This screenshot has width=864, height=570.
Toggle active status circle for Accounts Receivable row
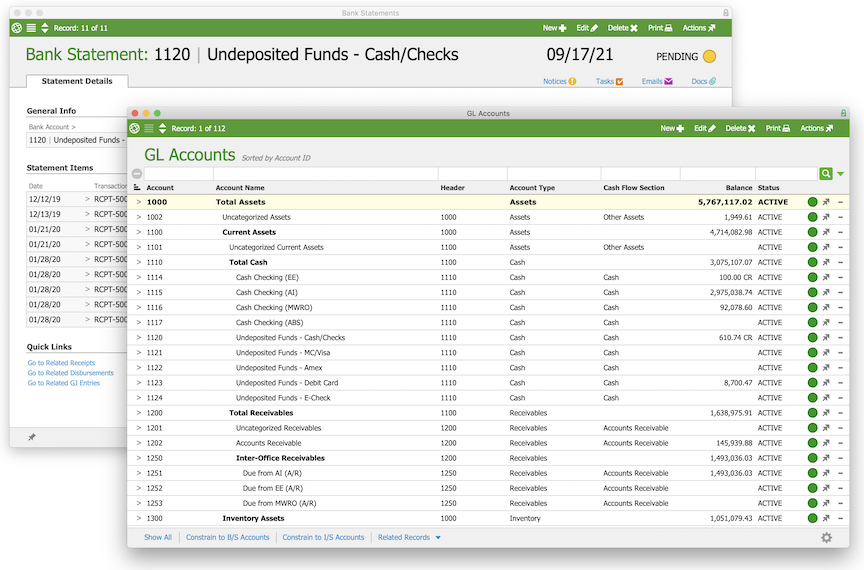(812, 443)
